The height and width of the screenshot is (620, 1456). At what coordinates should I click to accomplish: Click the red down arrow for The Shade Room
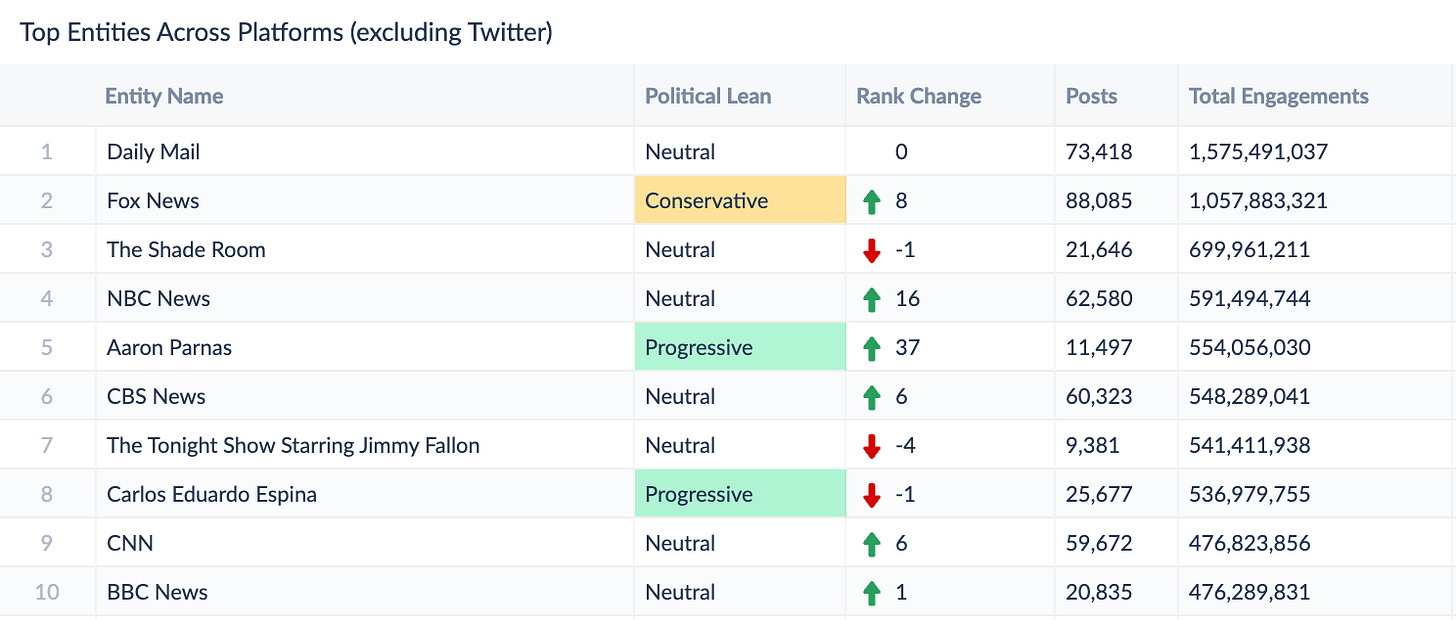(871, 250)
